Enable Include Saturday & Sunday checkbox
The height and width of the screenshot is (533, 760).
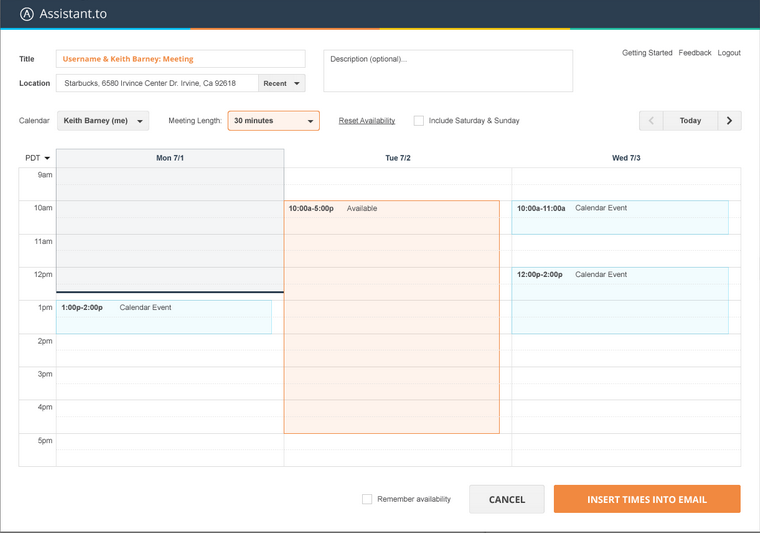tap(419, 121)
